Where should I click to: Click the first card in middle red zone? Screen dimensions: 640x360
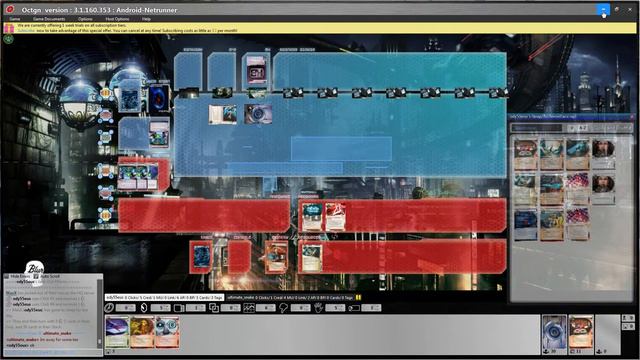[x=312, y=217]
